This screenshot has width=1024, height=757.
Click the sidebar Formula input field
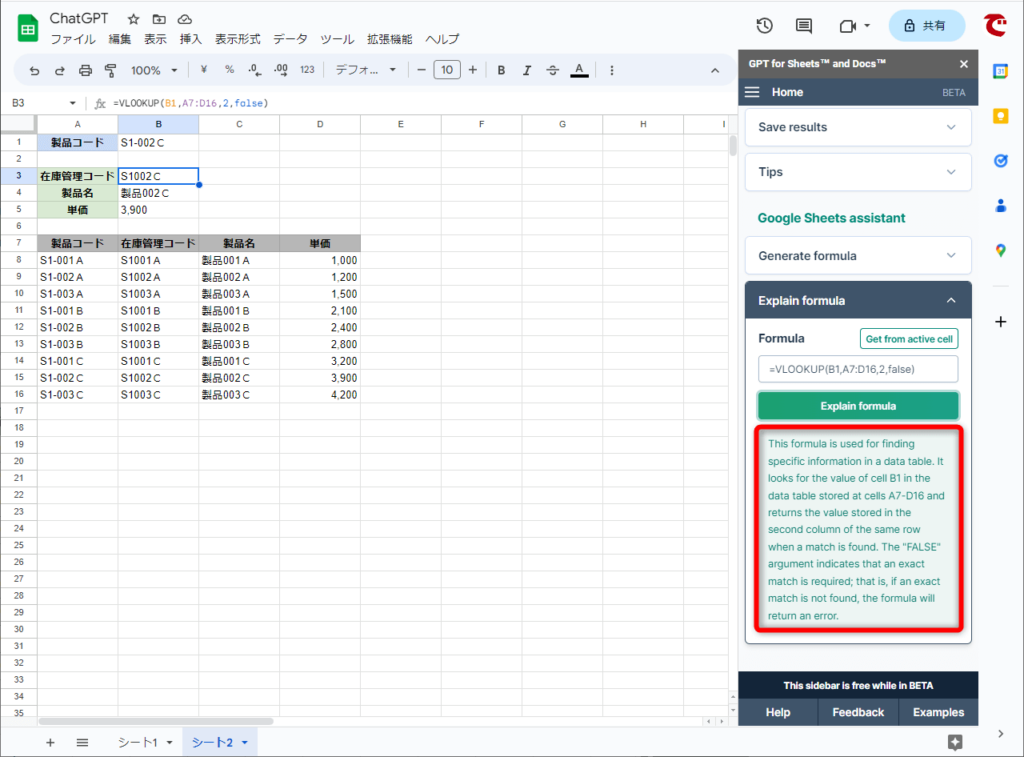tap(858, 369)
